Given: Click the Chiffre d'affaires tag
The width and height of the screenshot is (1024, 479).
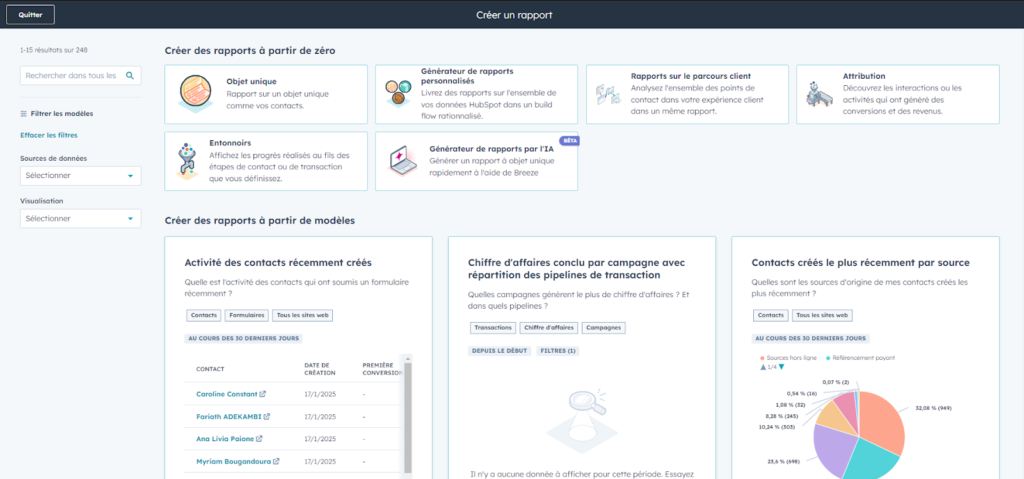Looking at the screenshot, I should 549,327.
